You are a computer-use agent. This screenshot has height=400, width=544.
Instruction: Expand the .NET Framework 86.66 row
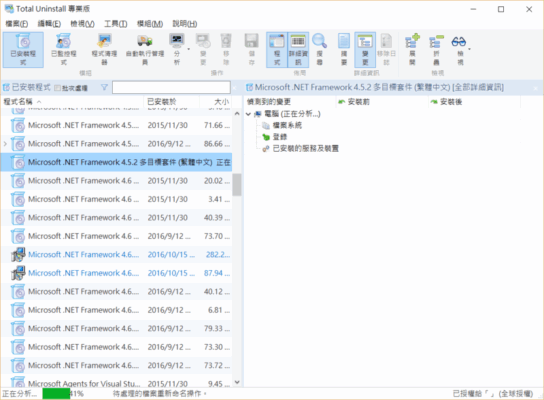coord(5,144)
